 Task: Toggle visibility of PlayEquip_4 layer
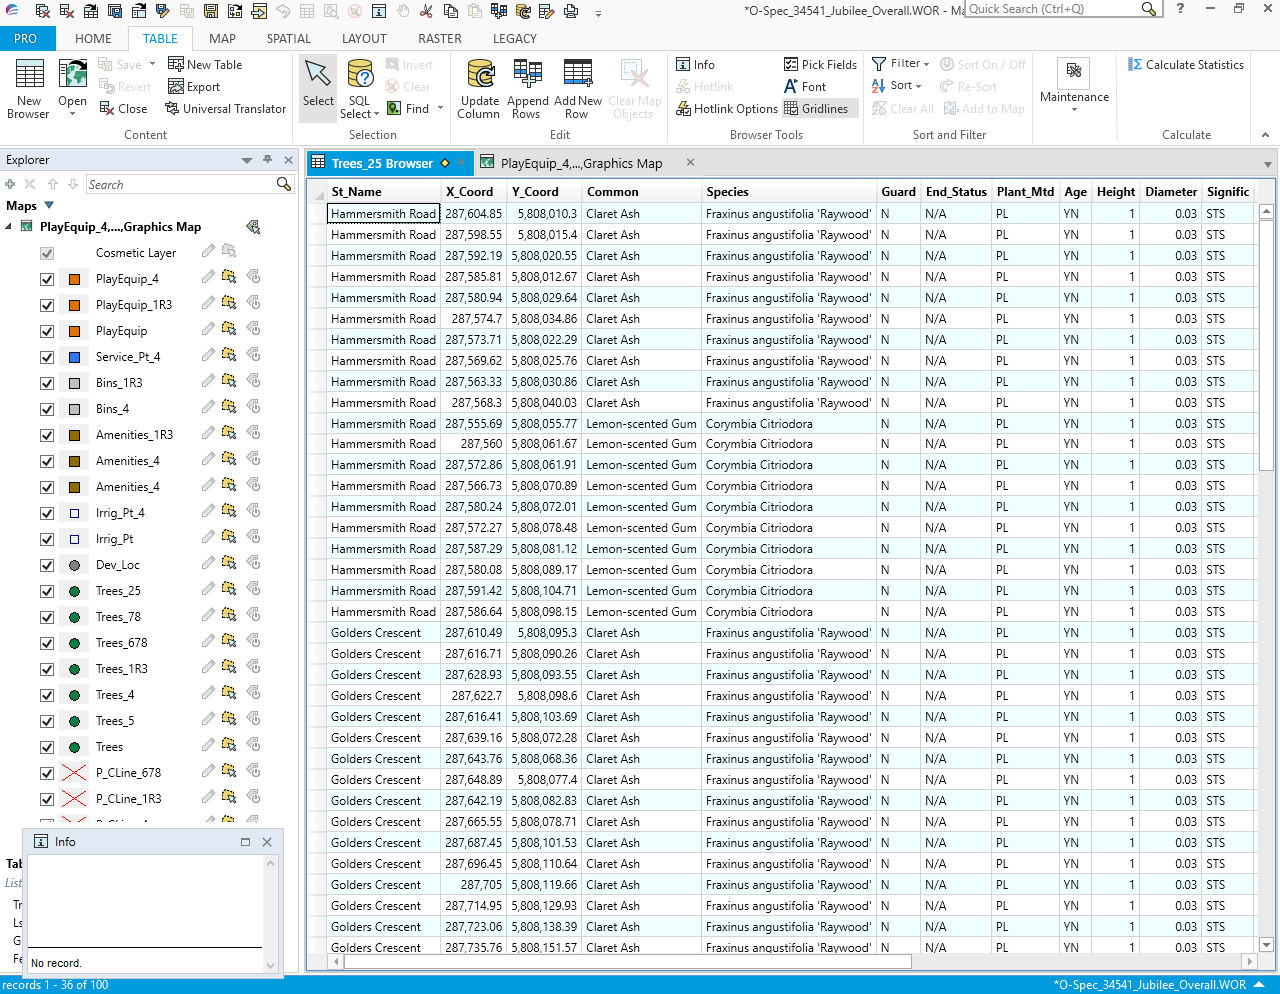47,279
